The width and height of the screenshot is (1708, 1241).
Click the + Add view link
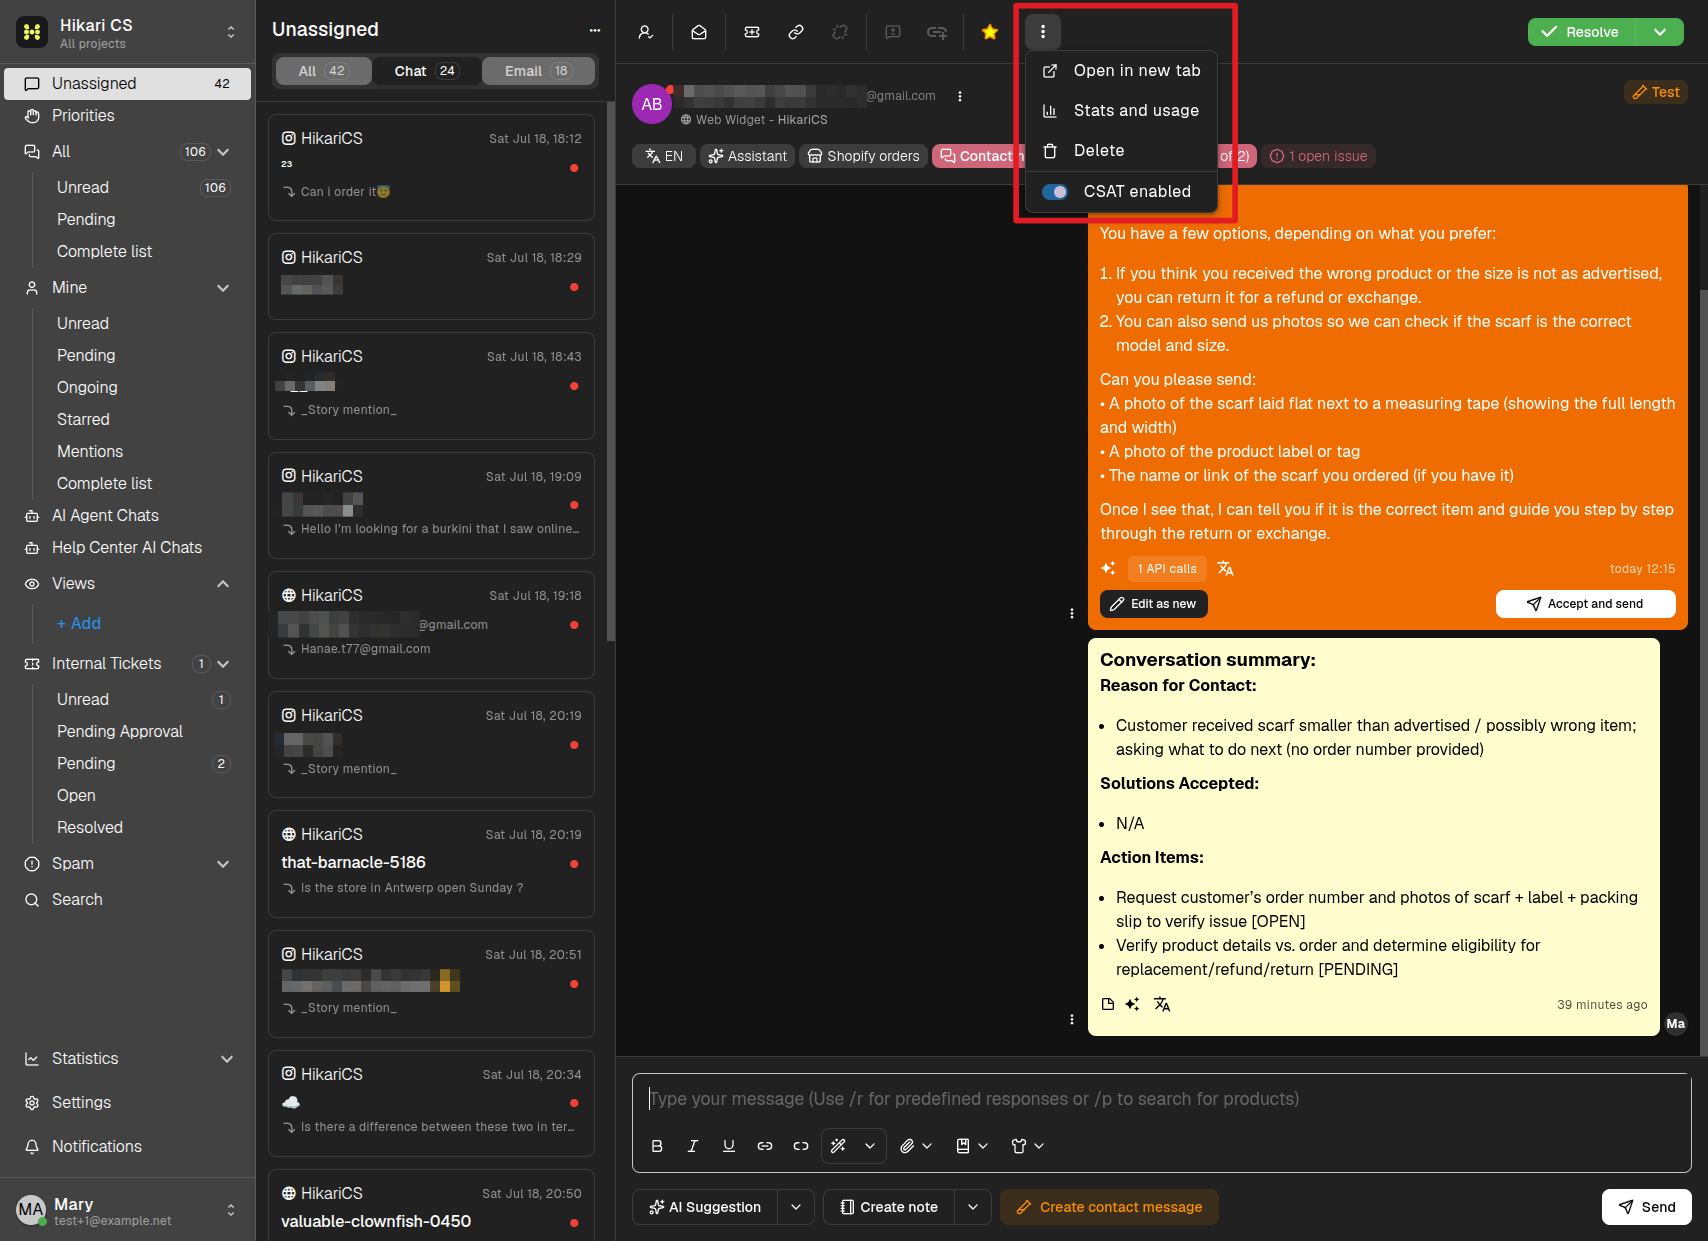[79, 624]
